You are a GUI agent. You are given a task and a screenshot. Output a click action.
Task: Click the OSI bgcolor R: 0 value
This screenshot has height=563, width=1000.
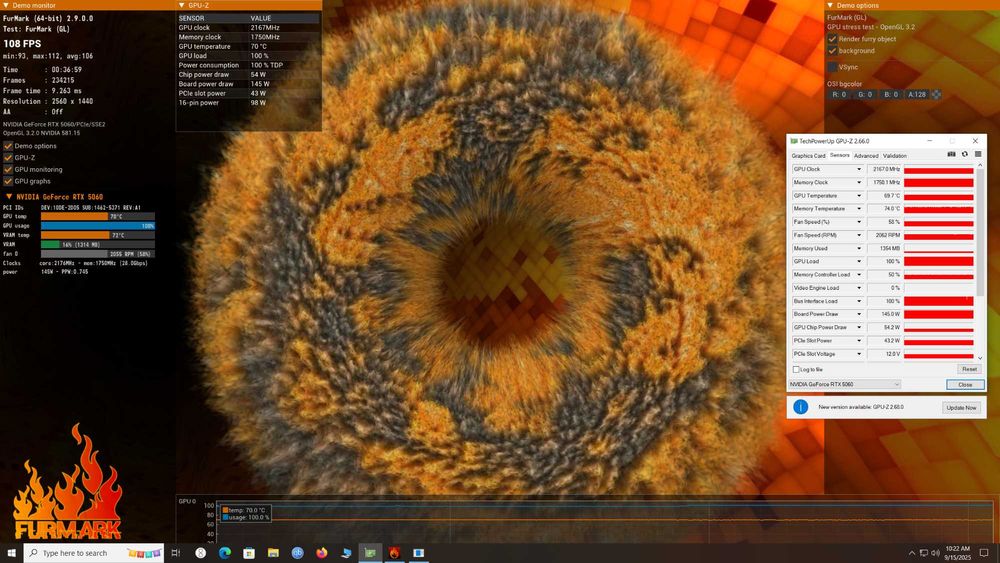[839, 94]
